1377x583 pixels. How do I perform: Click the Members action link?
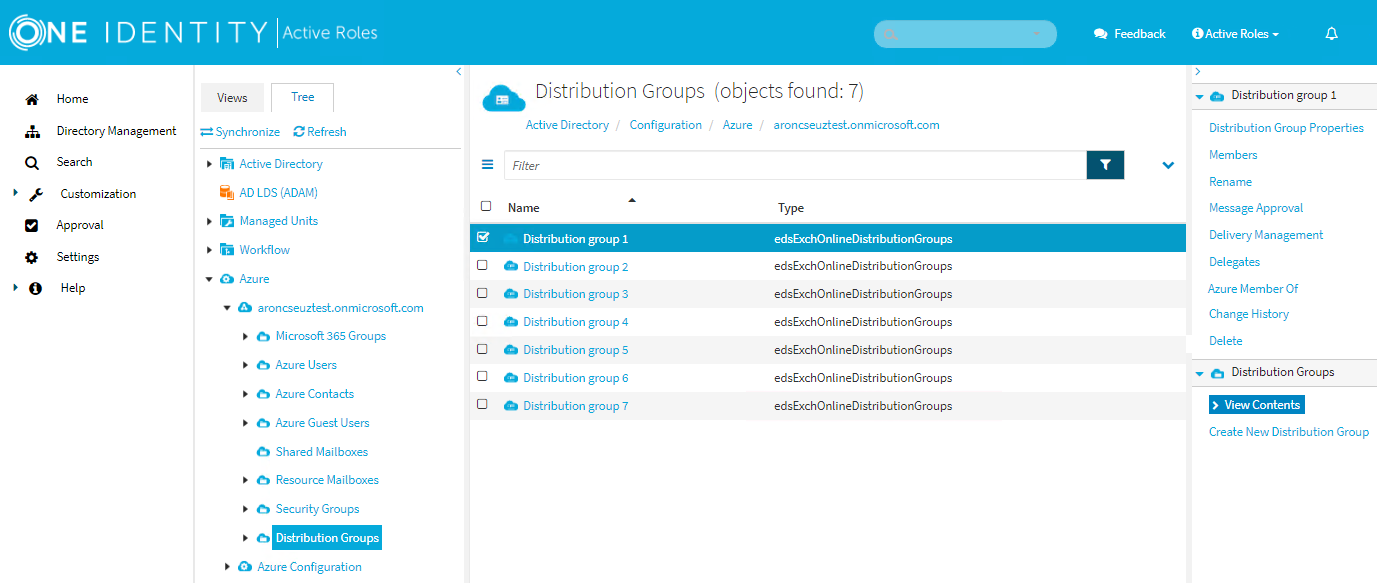(x=1233, y=155)
